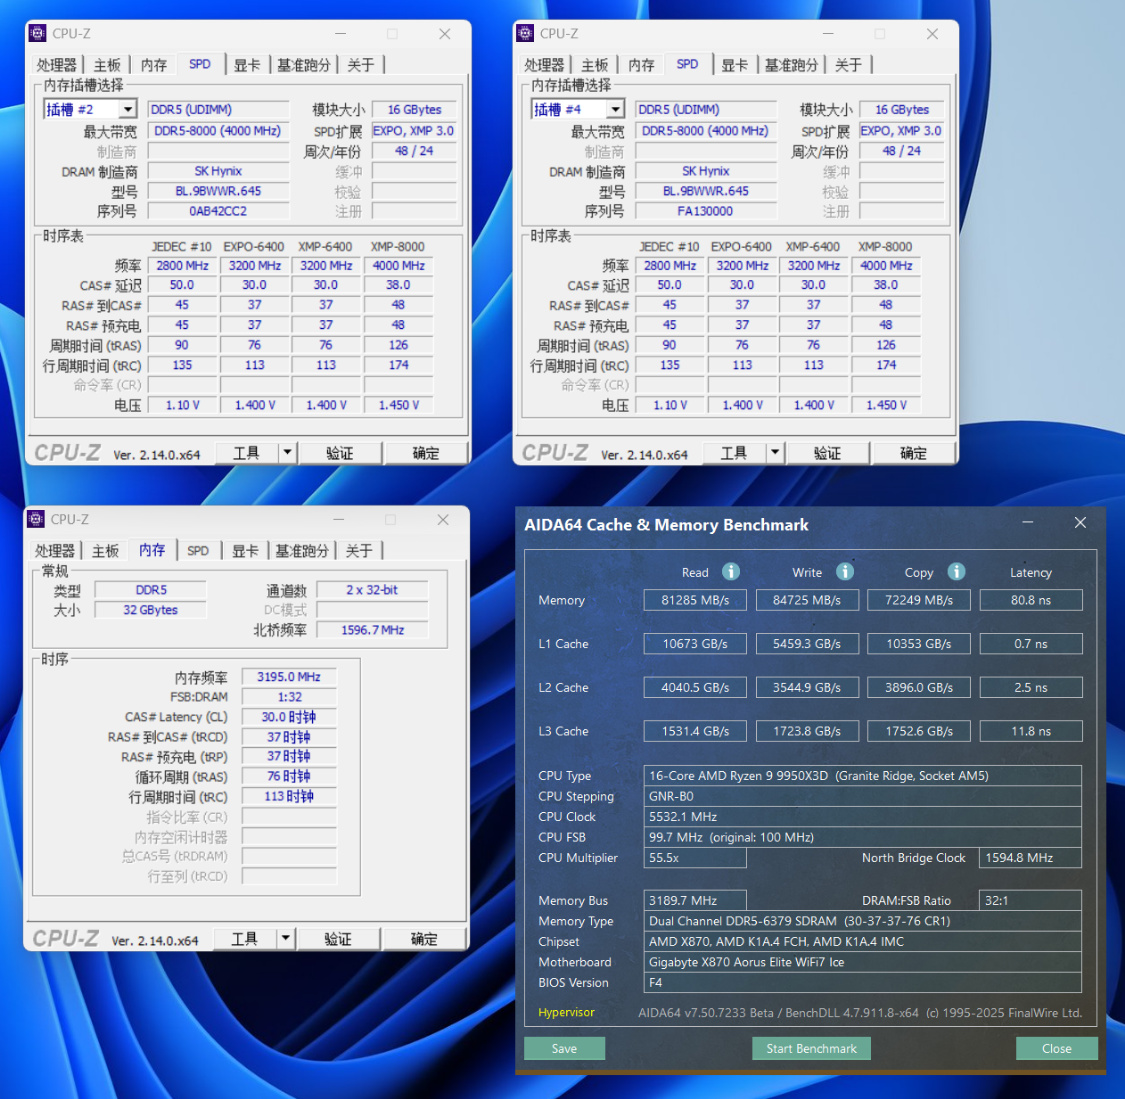Open 关于 tab in memory window
The image size is (1125, 1099).
[x=359, y=550]
